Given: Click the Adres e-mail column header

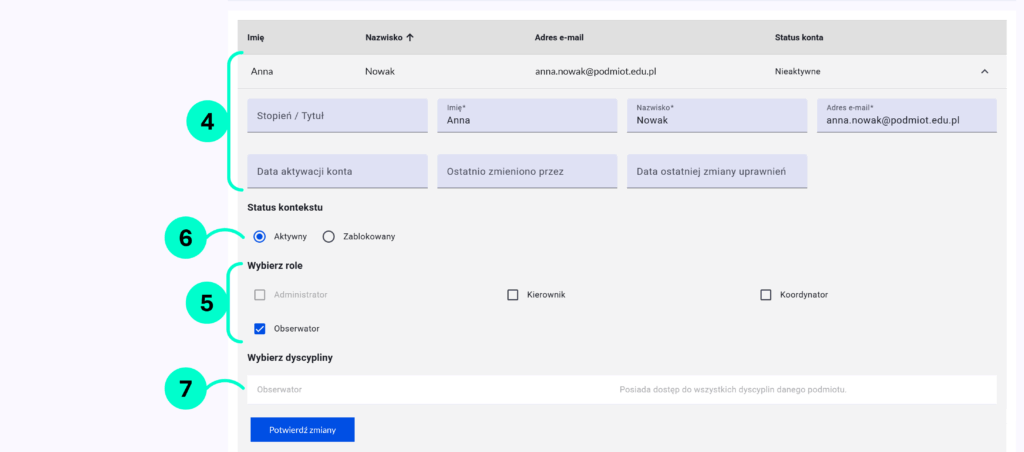Looking at the screenshot, I should tap(559, 38).
